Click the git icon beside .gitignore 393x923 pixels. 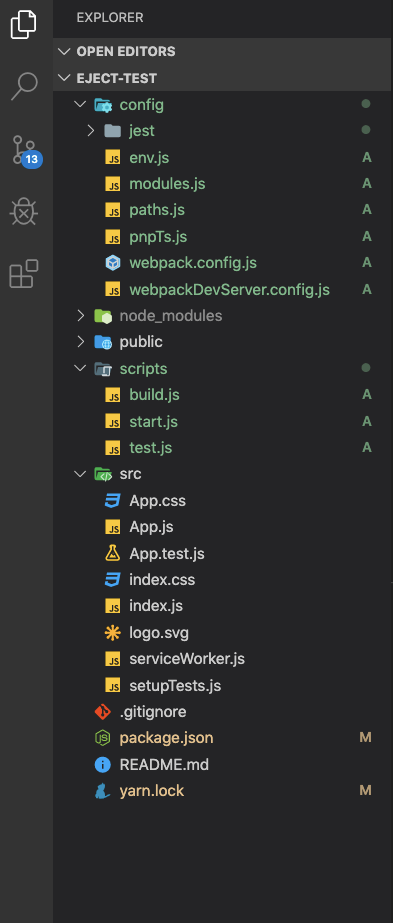pyautogui.click(x=102, y=712)
